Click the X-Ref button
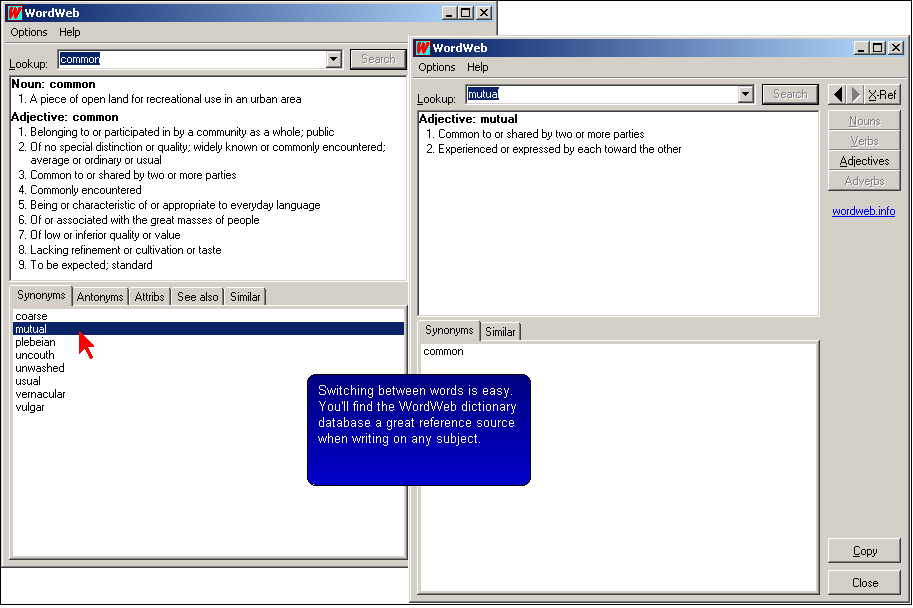913x608 pixels. coord(882,94)
